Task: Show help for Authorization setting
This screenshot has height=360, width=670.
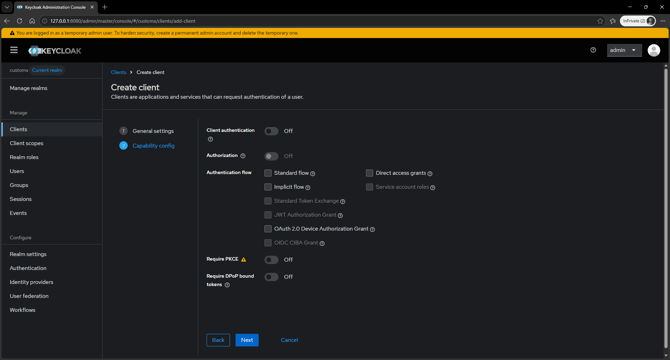Action: pyautogui.click(x=243, y=156)
